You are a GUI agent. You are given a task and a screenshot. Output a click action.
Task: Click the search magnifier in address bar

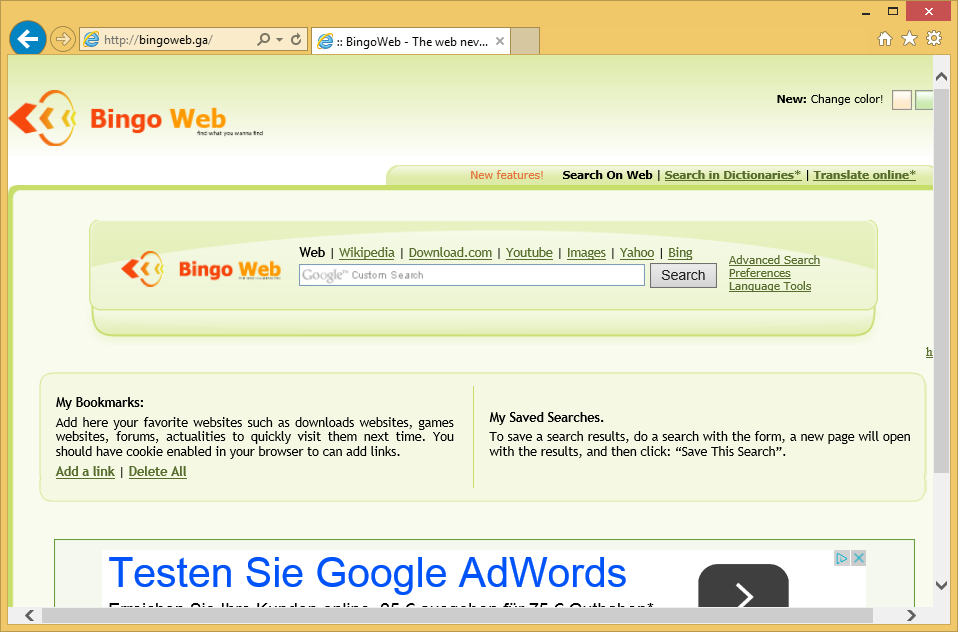[263, 40]
